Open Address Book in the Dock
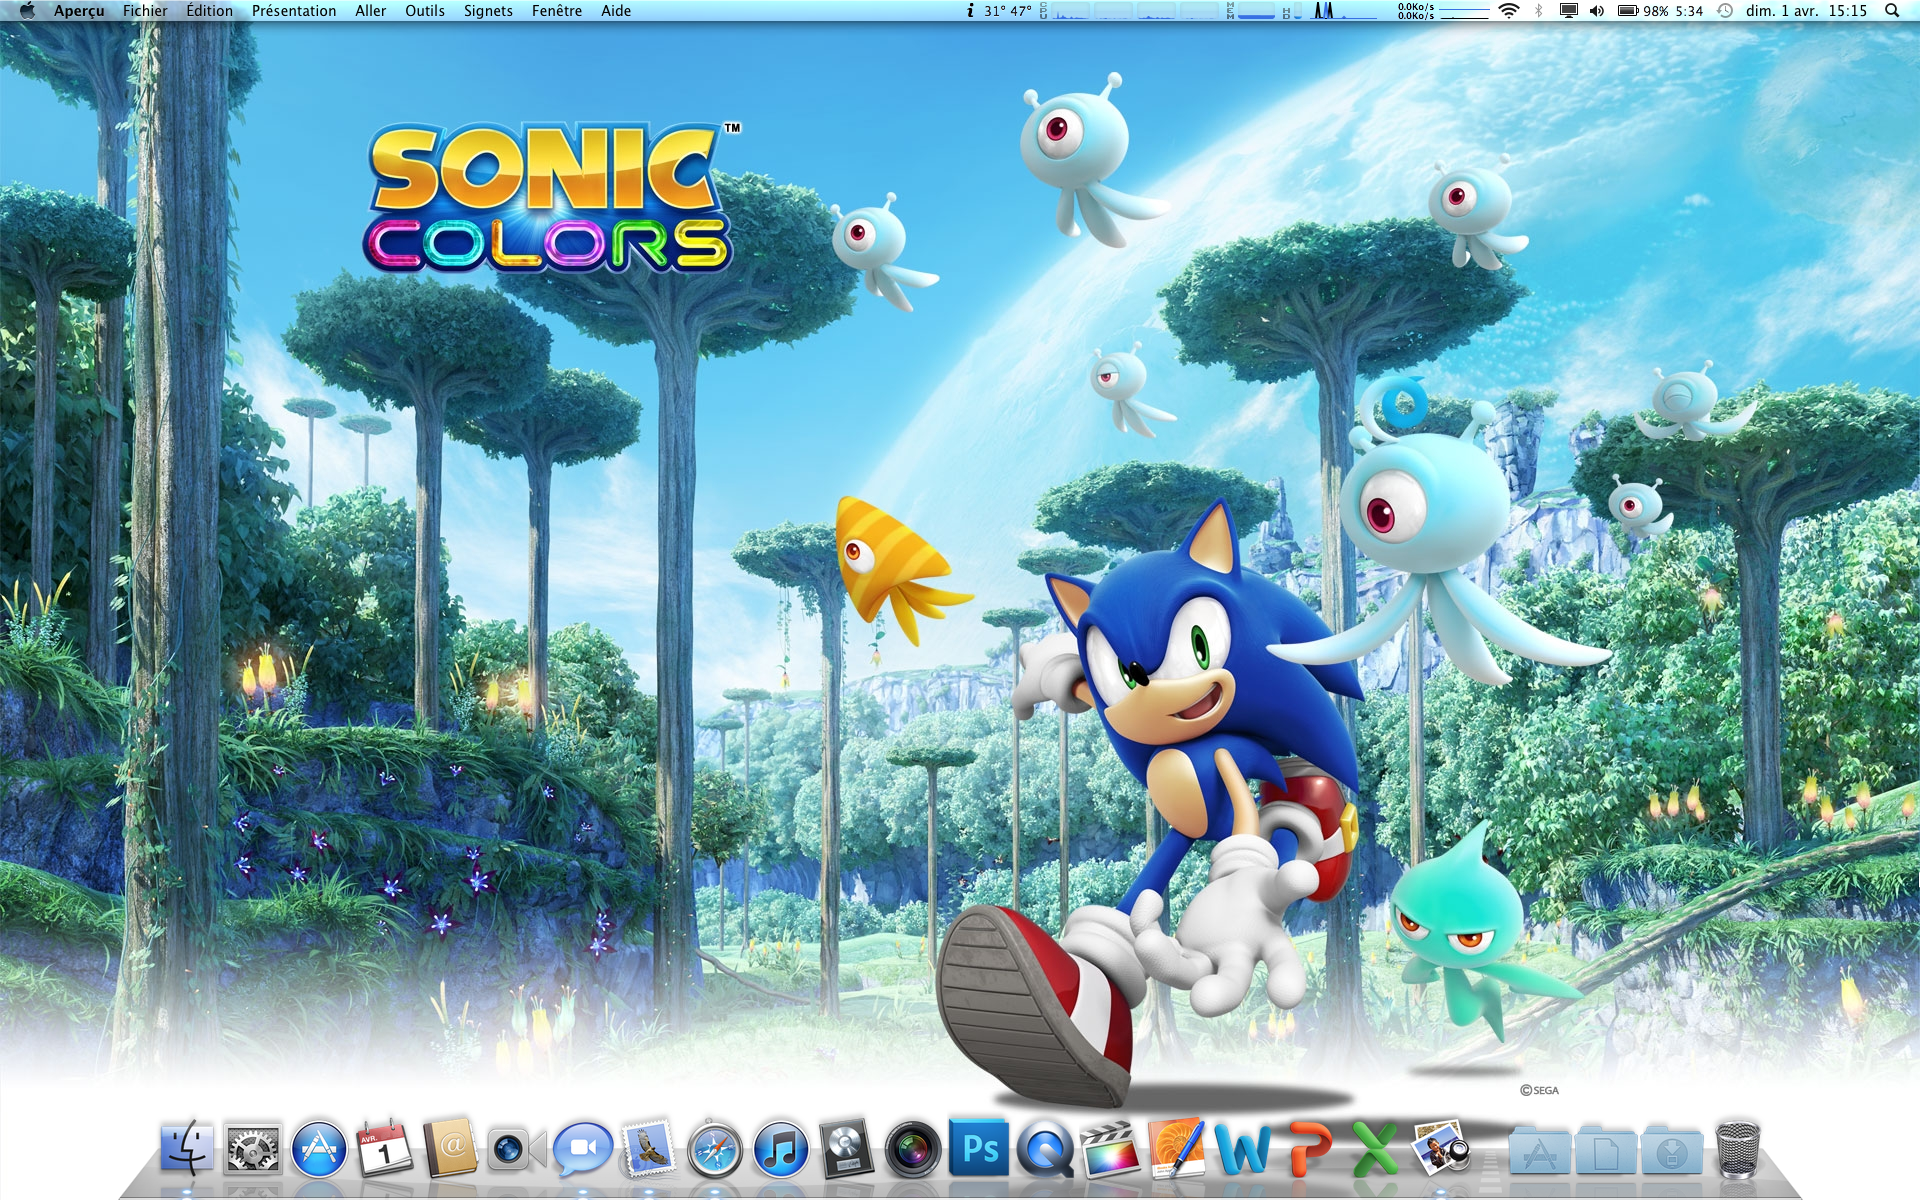1920x1200 pixels. [x=451, y=1148]
